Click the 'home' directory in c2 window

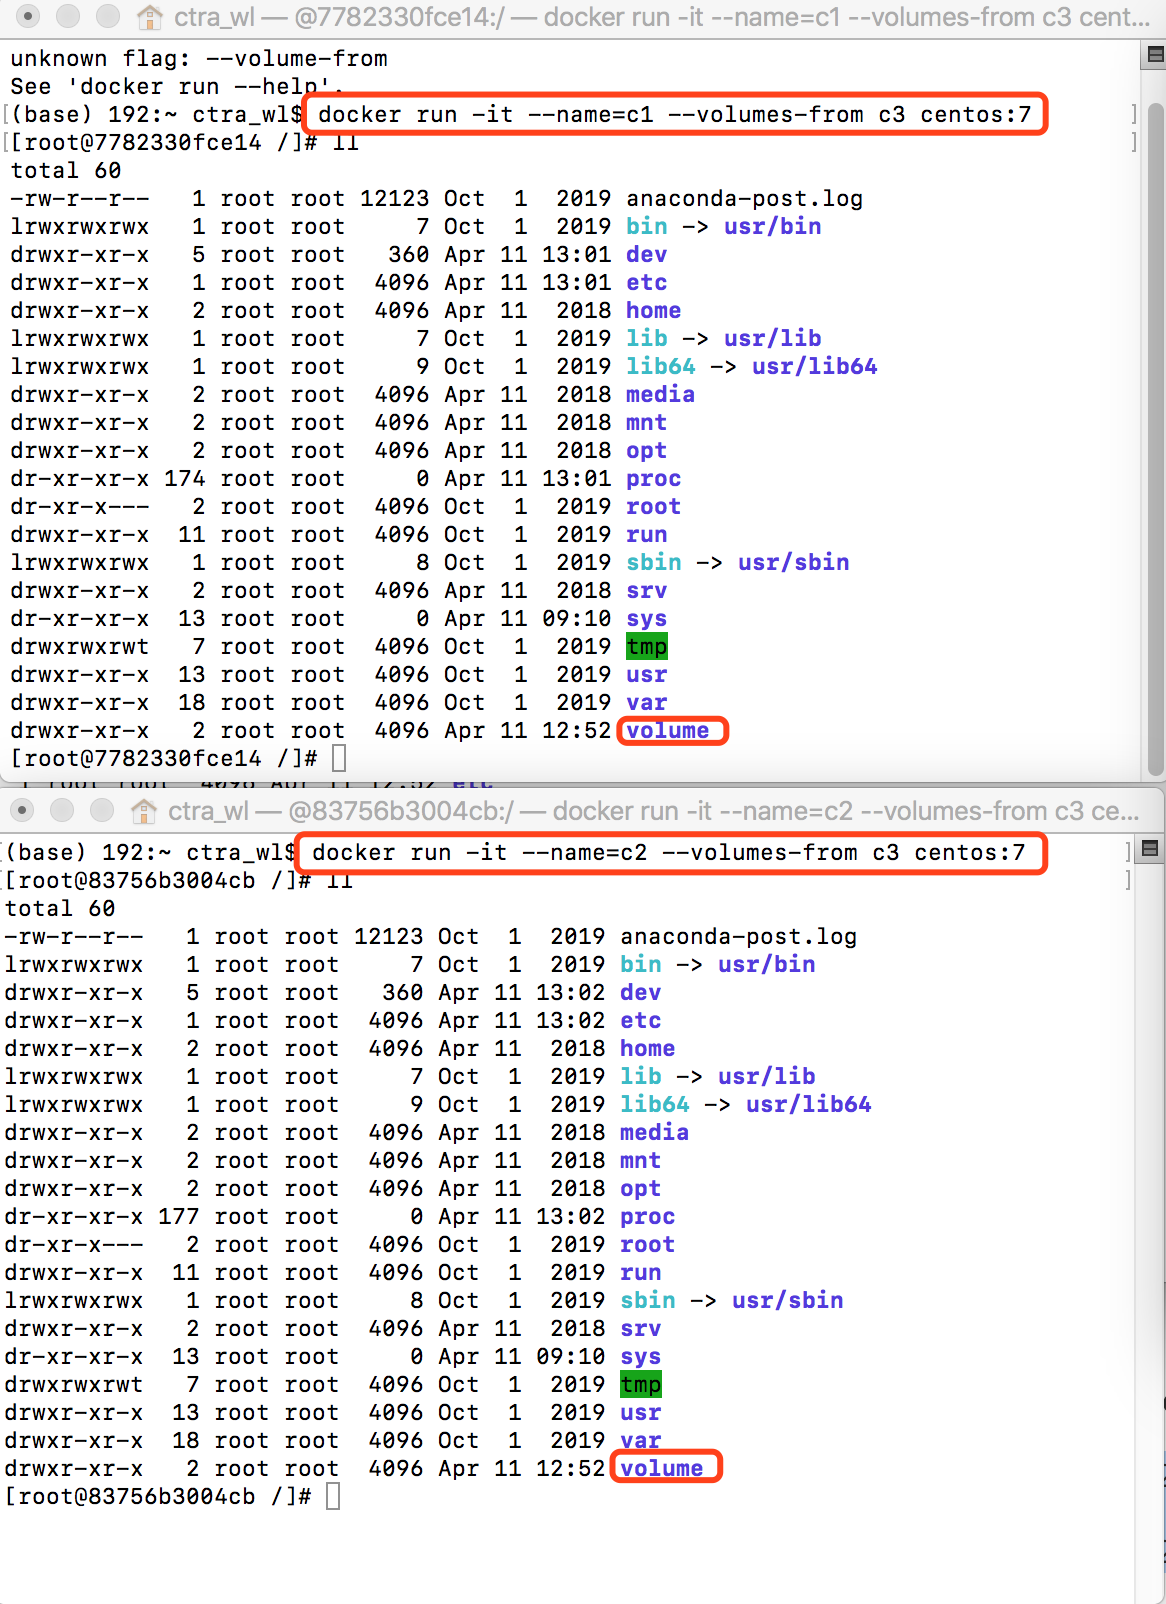tap(648, 1049)
